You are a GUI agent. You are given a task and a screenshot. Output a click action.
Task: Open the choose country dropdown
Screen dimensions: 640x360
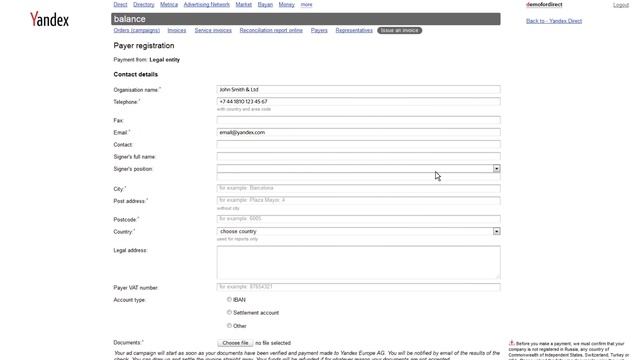[x=358, y=231]
